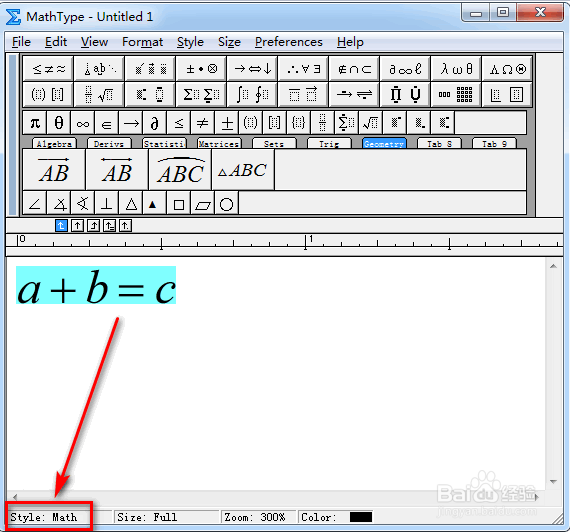The width and height of the screenshot is (570, 532).
Task: Open the uppercase Greek letters palette
Action: point(507,68)
